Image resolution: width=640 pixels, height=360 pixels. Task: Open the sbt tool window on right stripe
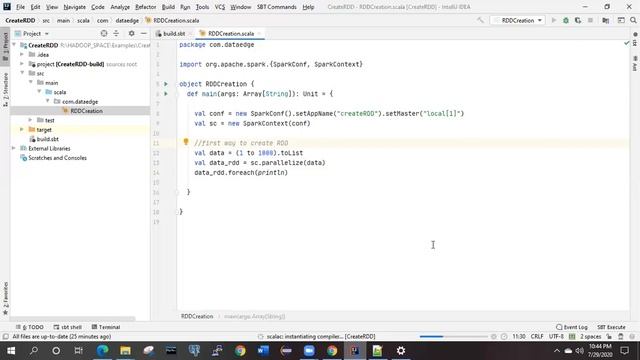point(635,40)
